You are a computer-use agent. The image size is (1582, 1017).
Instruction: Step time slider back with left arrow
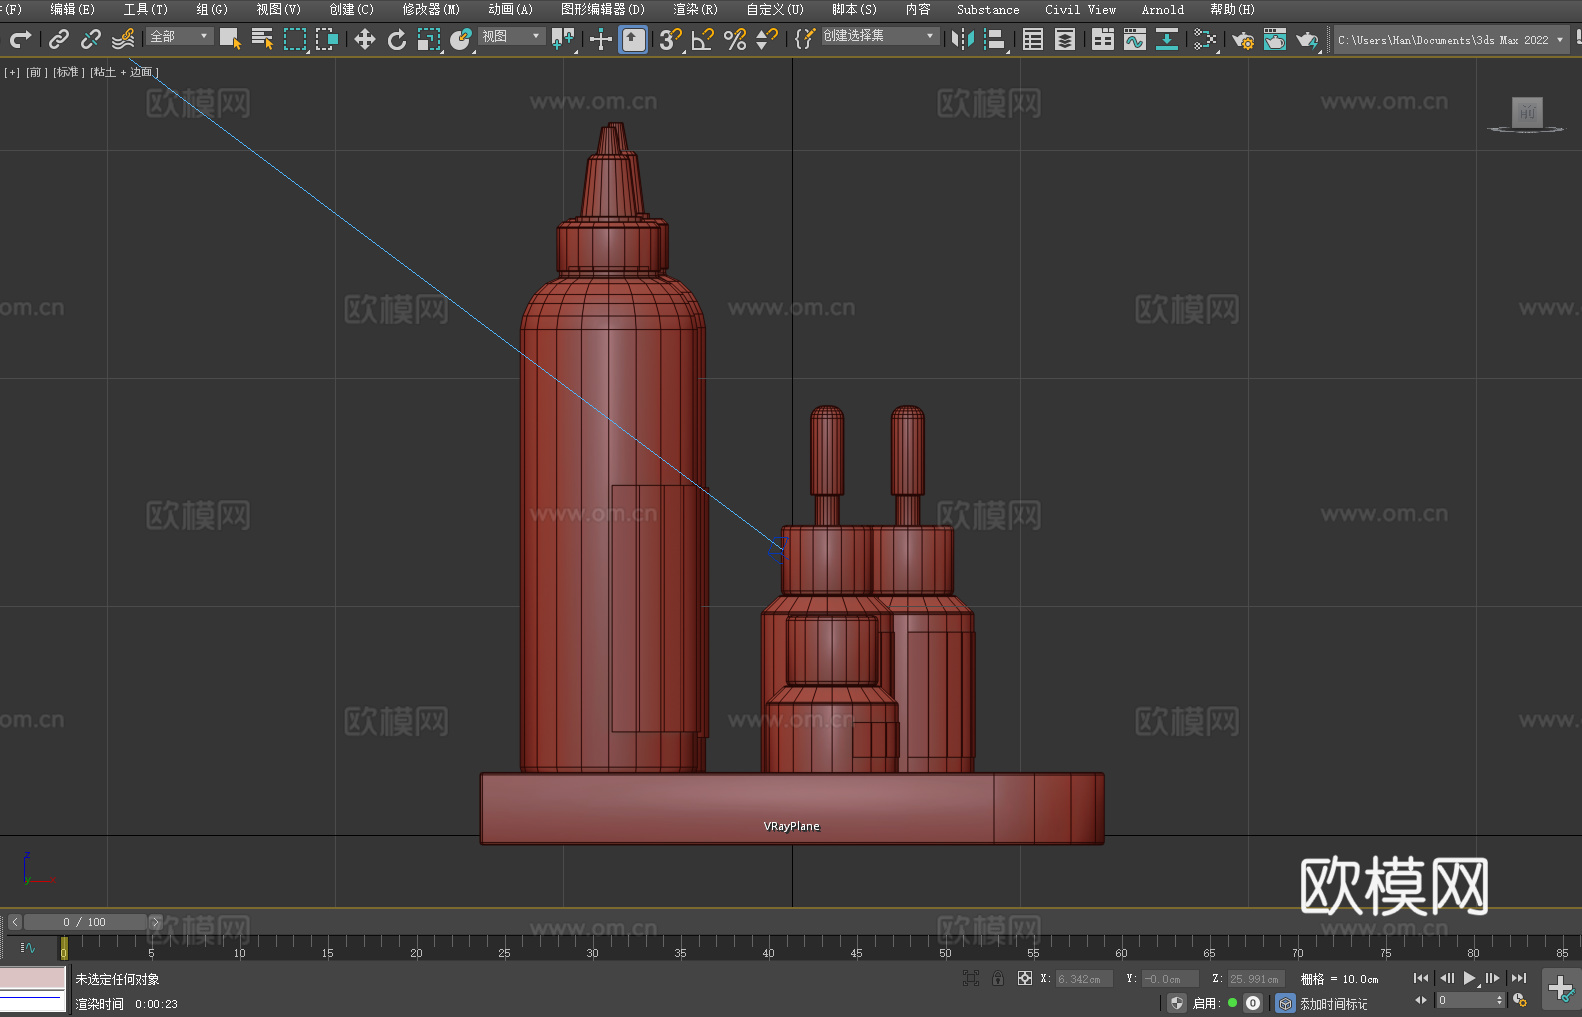(14, 922)
